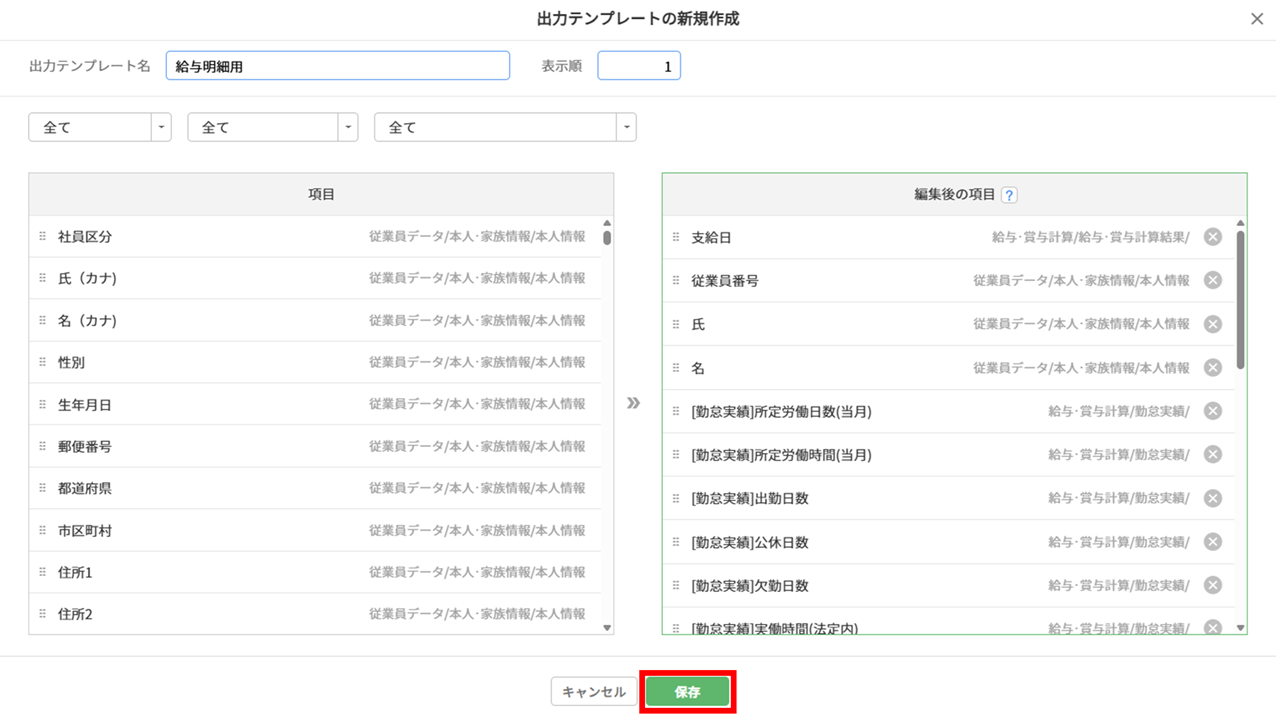Screen dimensions: 1276x720
Task: Focus the 表示順 number field
Action: [x=638, y=66]
